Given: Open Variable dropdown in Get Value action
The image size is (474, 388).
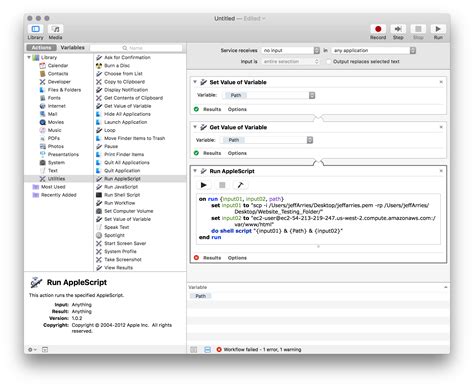Looking at the screenshot, I should pyautogui.click(x=266, y=140).
